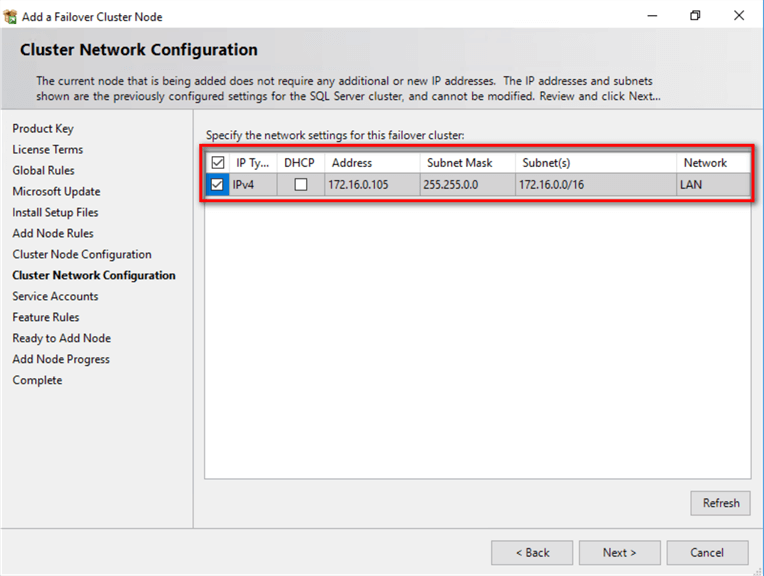Click the 255.255.0.0 subnet mask cell
Screen dimensions: 764x576
[x=468, y=185]
